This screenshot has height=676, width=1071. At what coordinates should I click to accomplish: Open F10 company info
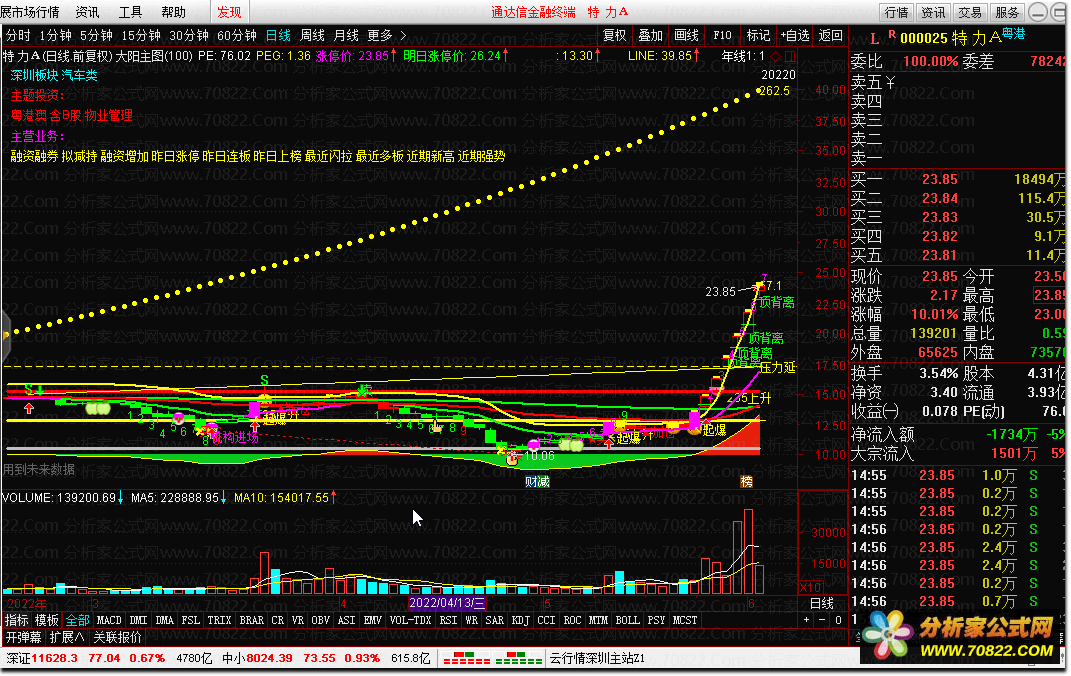[x=722, y=36]
